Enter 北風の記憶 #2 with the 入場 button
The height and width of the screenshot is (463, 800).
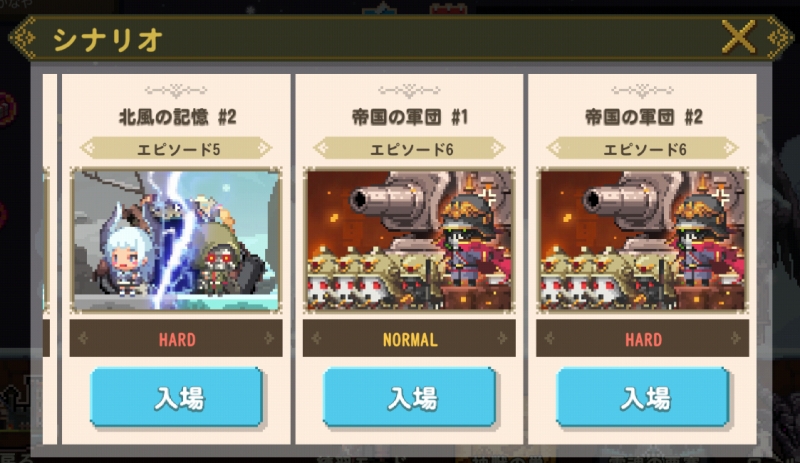tap(177, 397)
